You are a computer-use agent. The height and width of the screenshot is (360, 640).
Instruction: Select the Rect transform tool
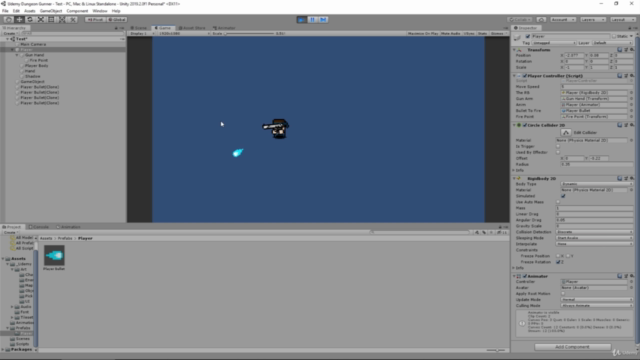[51, 19]
